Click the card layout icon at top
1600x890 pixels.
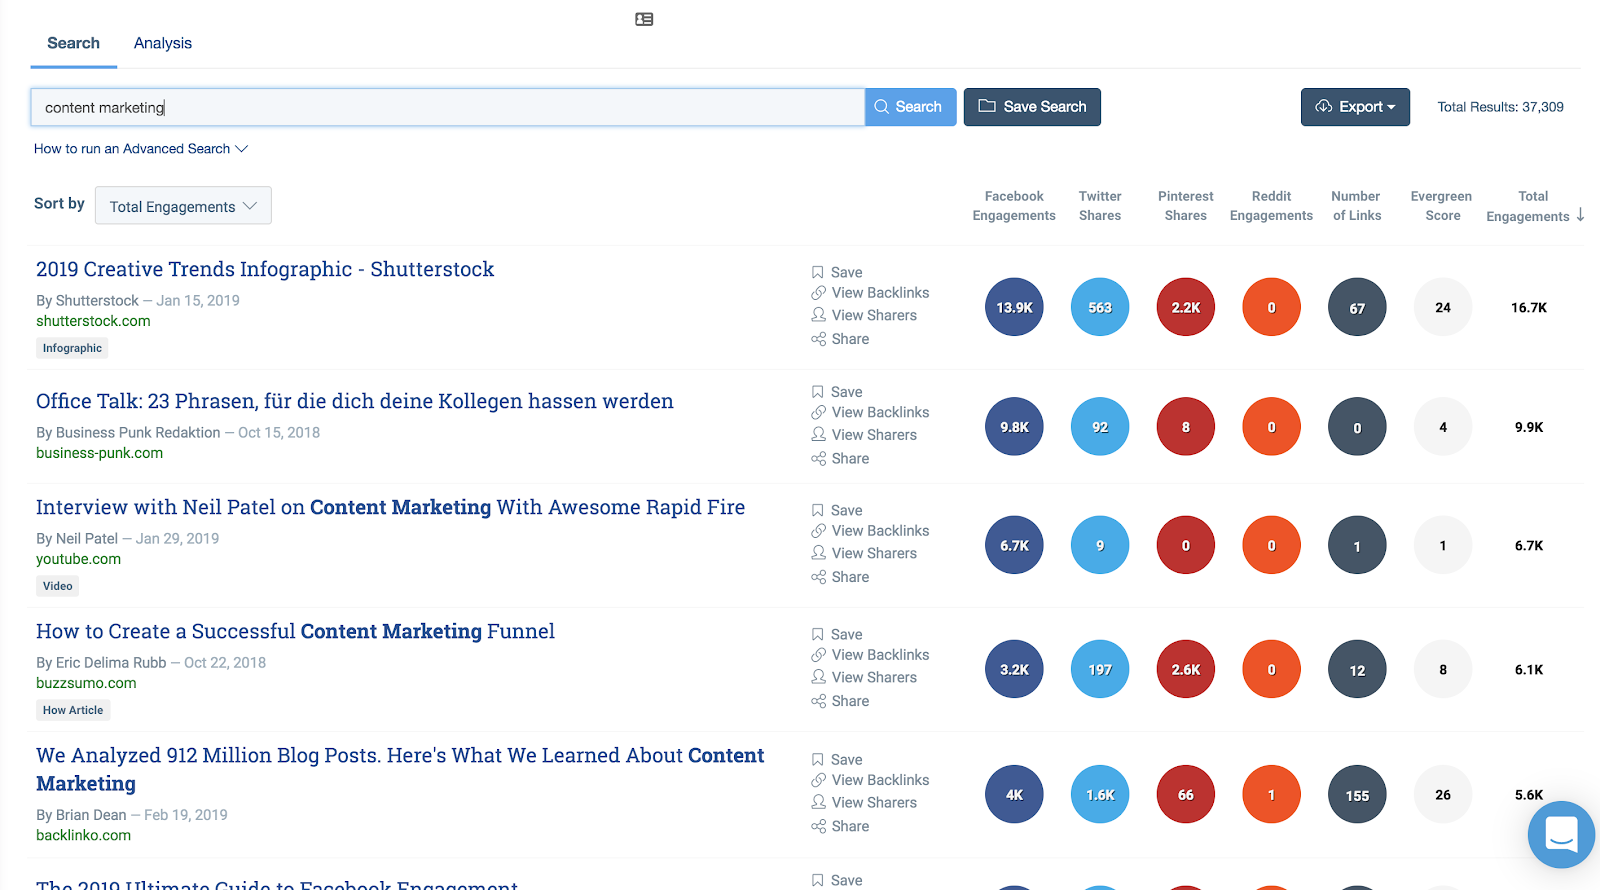pyautogui.click(x=644, y=19)
